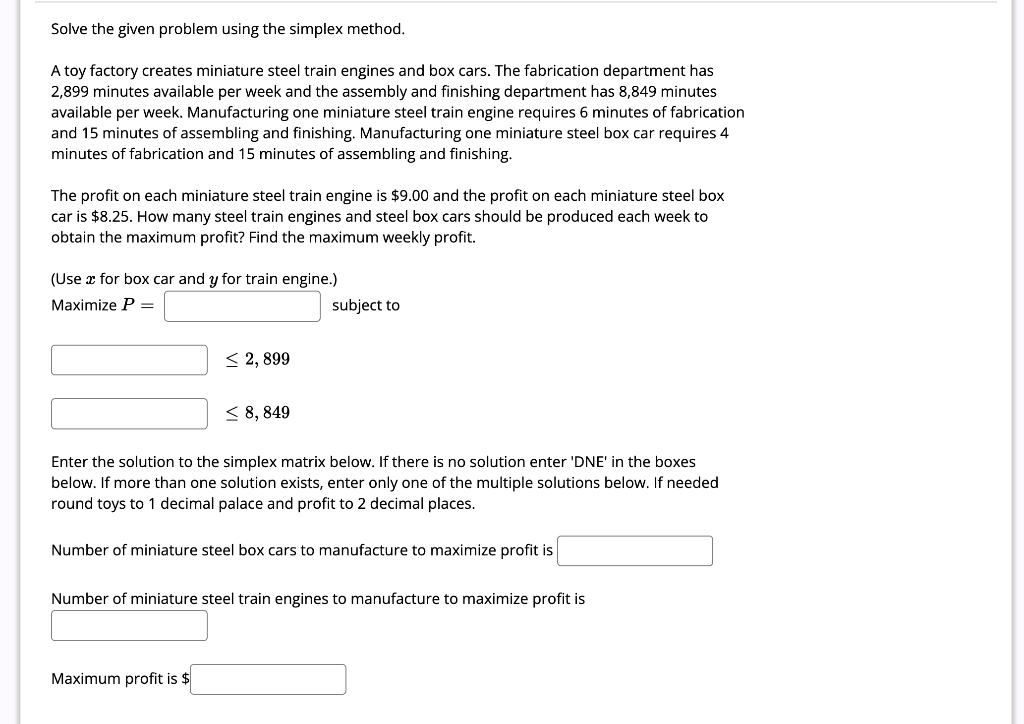Focus the empty box under train engines question
The image size is (1024, 724).
[x=129, y=625]
